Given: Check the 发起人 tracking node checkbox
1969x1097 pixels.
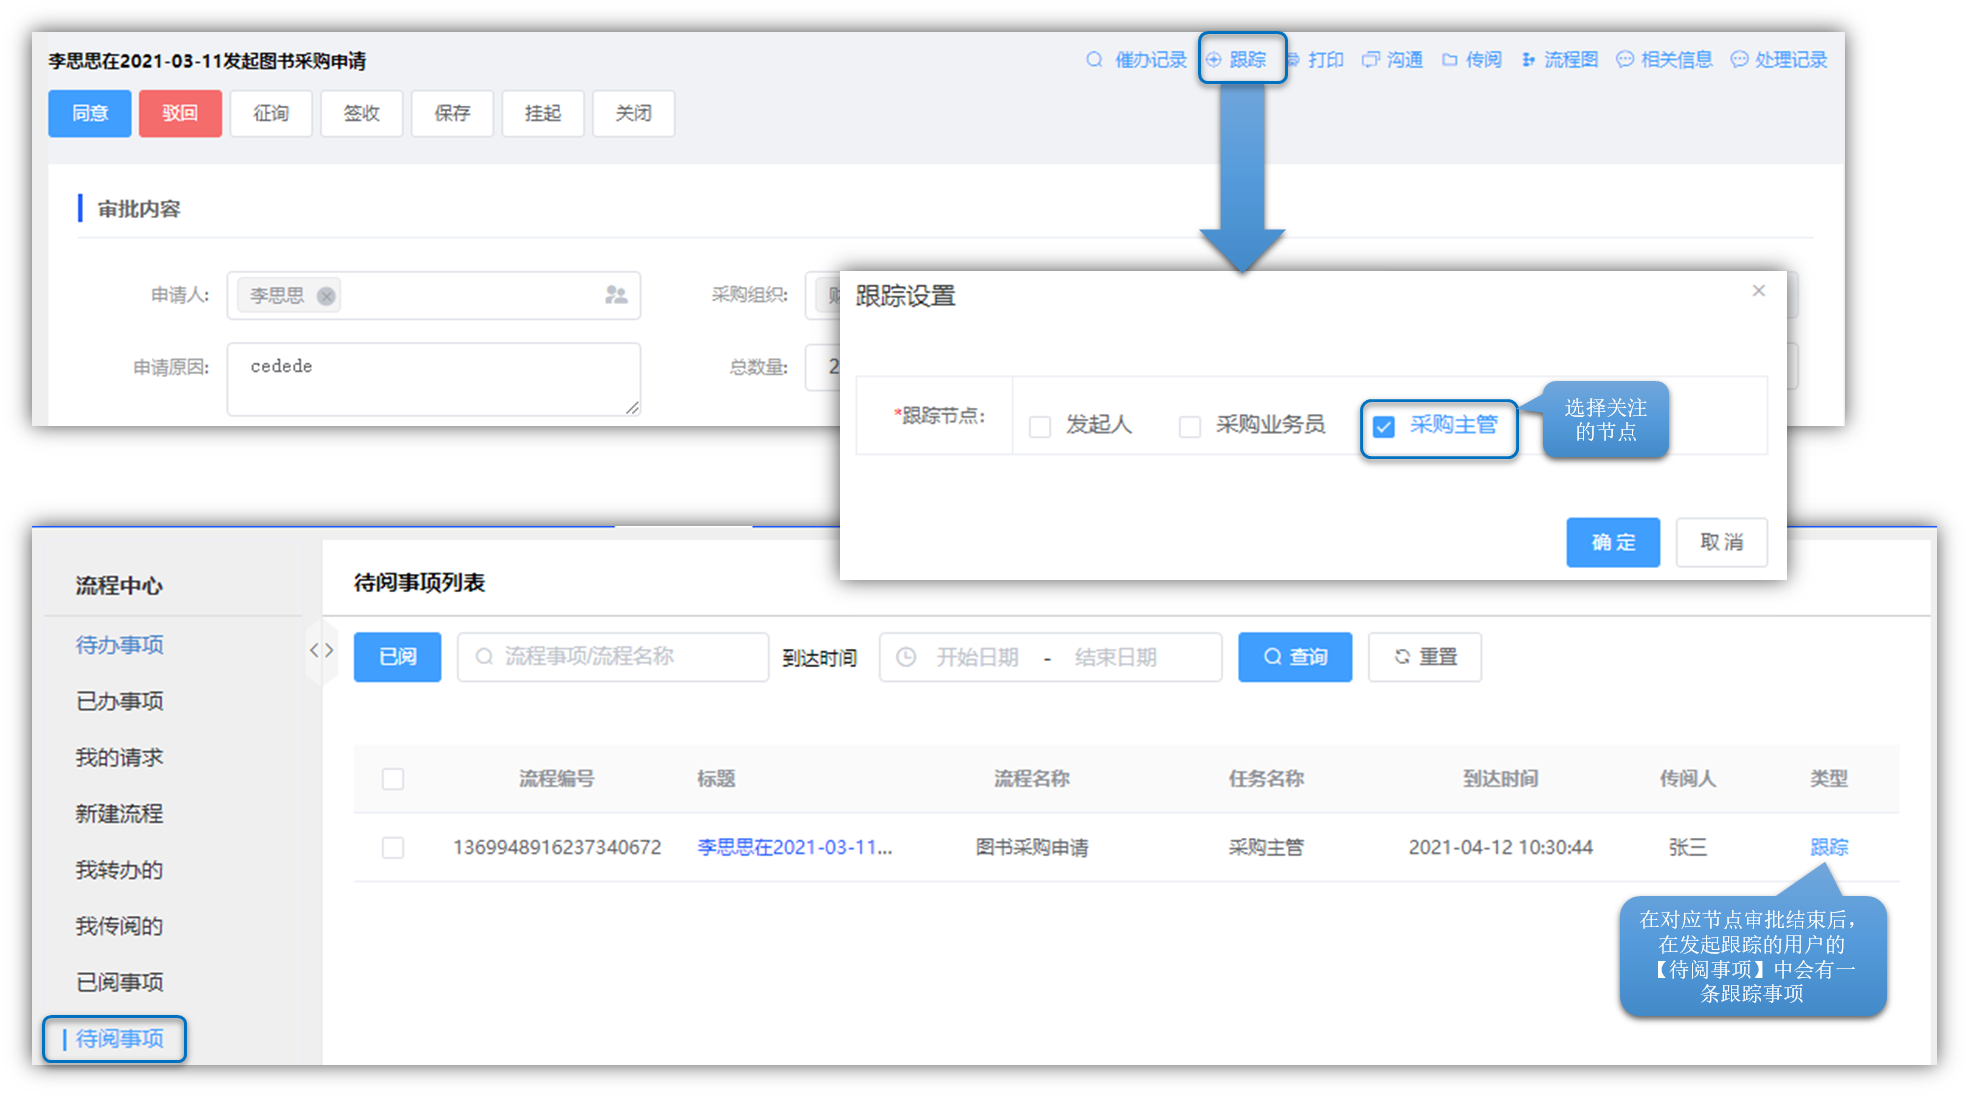Looking at the screenshot, I should coord(1040,427).
